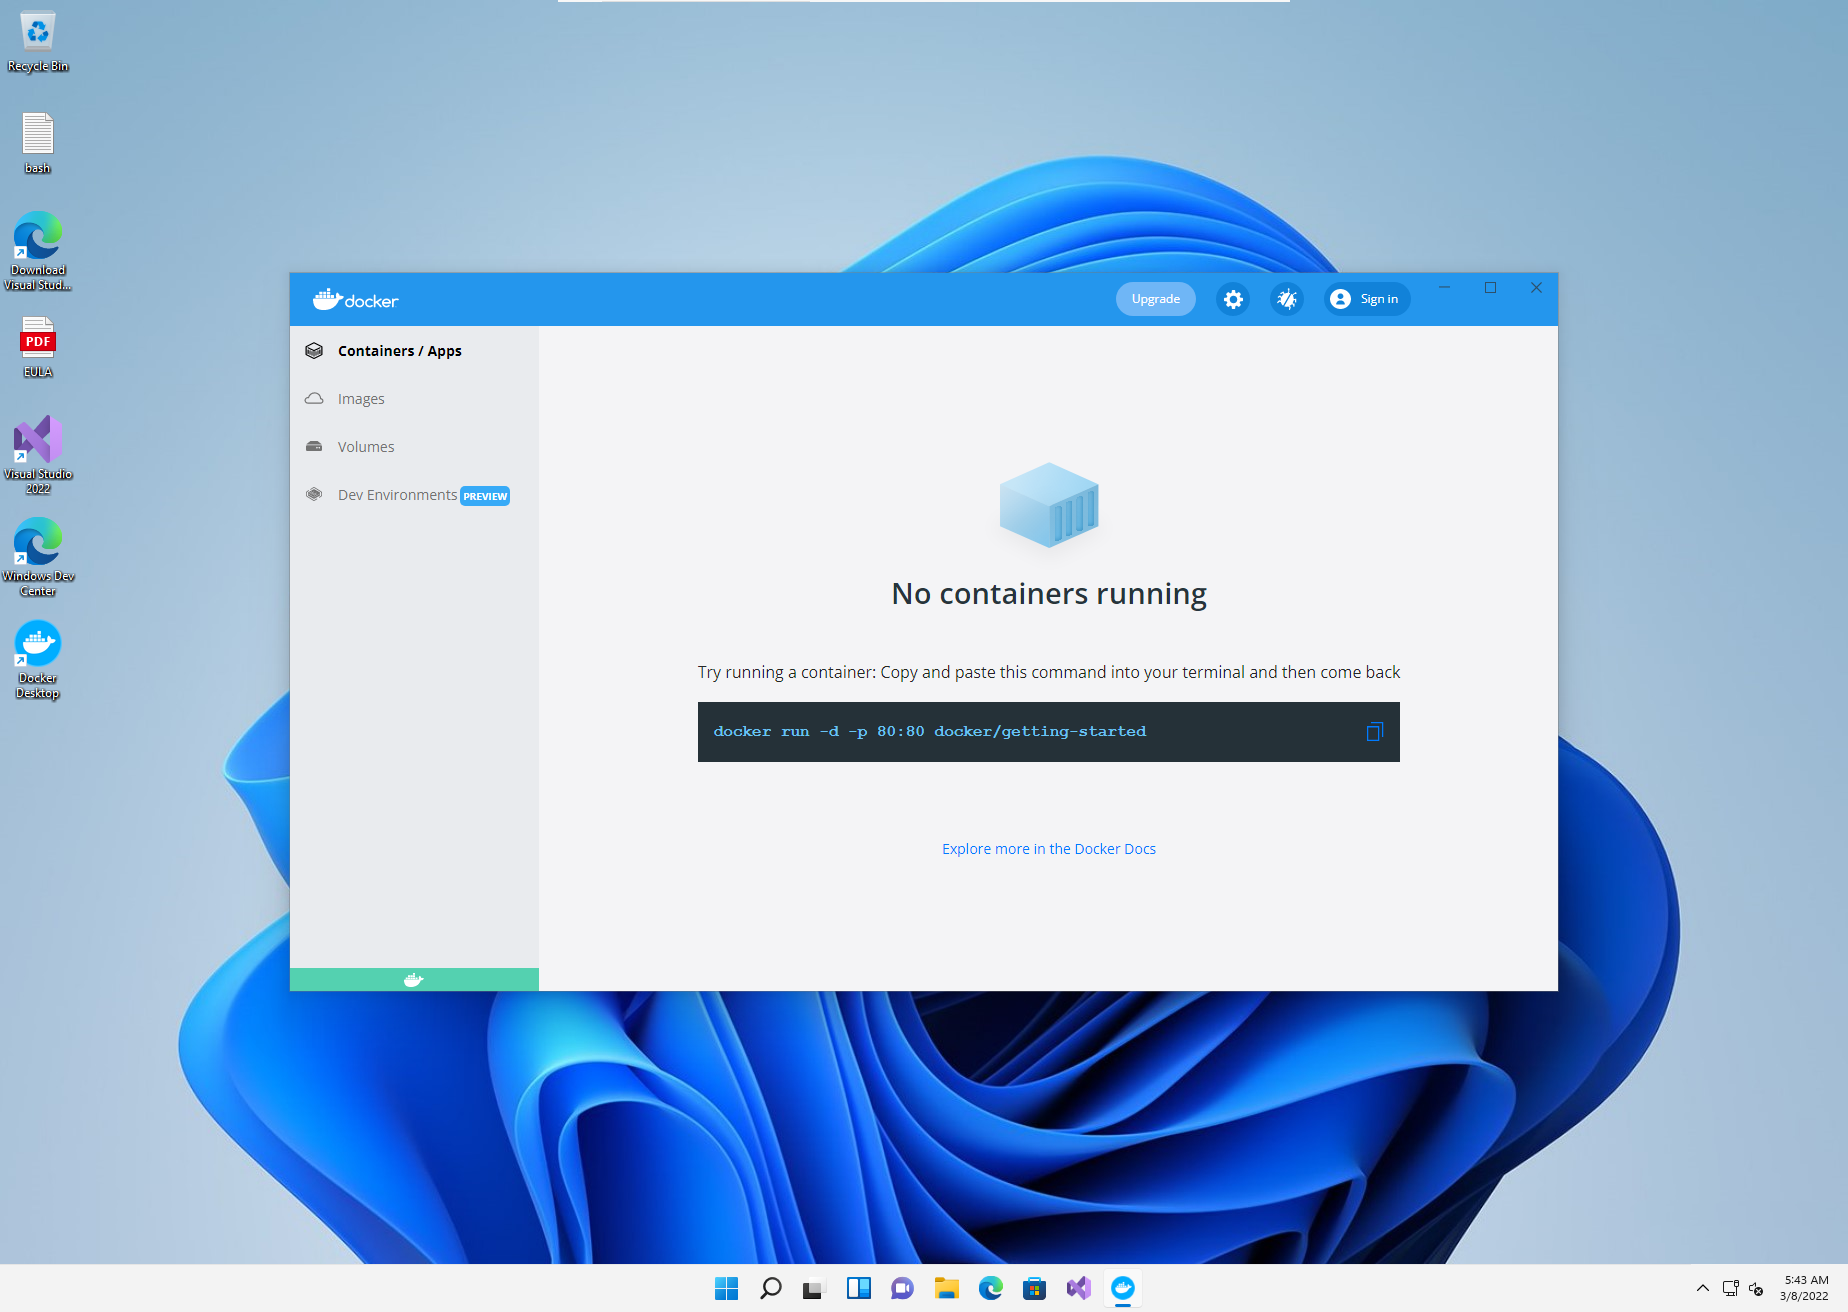The height and width of the screenshot is (1312, 1848).
Task: Copy the docker run command
Action: [1374, 732]
